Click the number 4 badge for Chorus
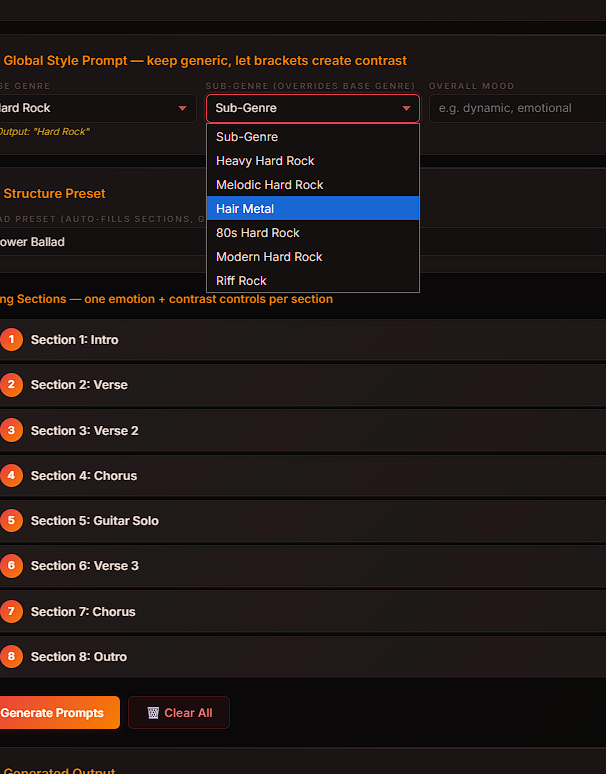The image size is (606, 774). coord(11,475)
